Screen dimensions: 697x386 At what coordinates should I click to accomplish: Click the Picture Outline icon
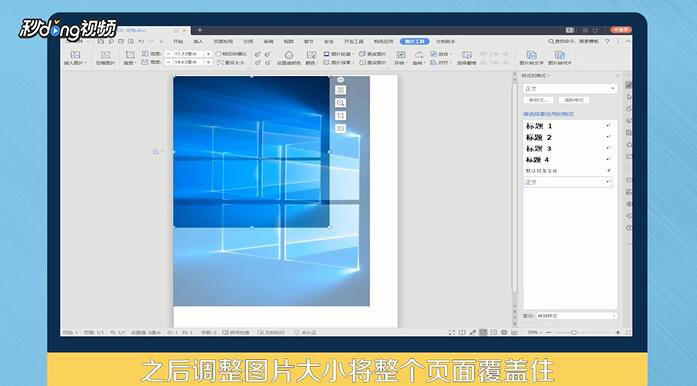(327, 54)
